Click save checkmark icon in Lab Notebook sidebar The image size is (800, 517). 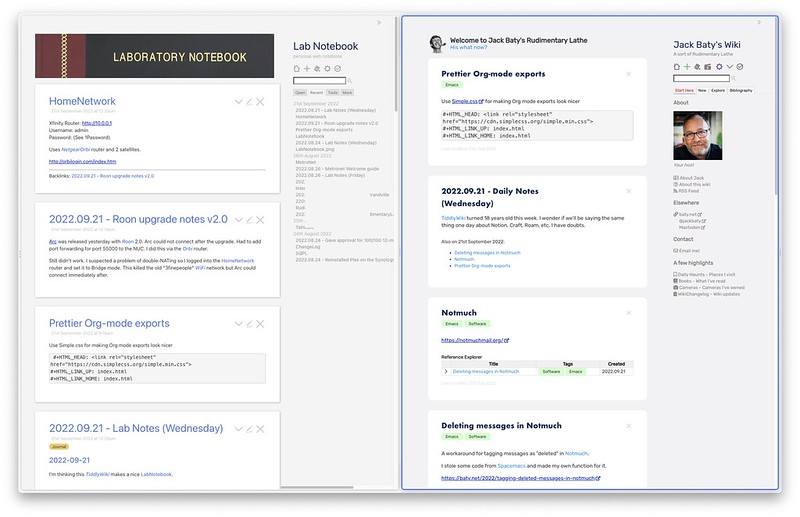pos(338,68)
